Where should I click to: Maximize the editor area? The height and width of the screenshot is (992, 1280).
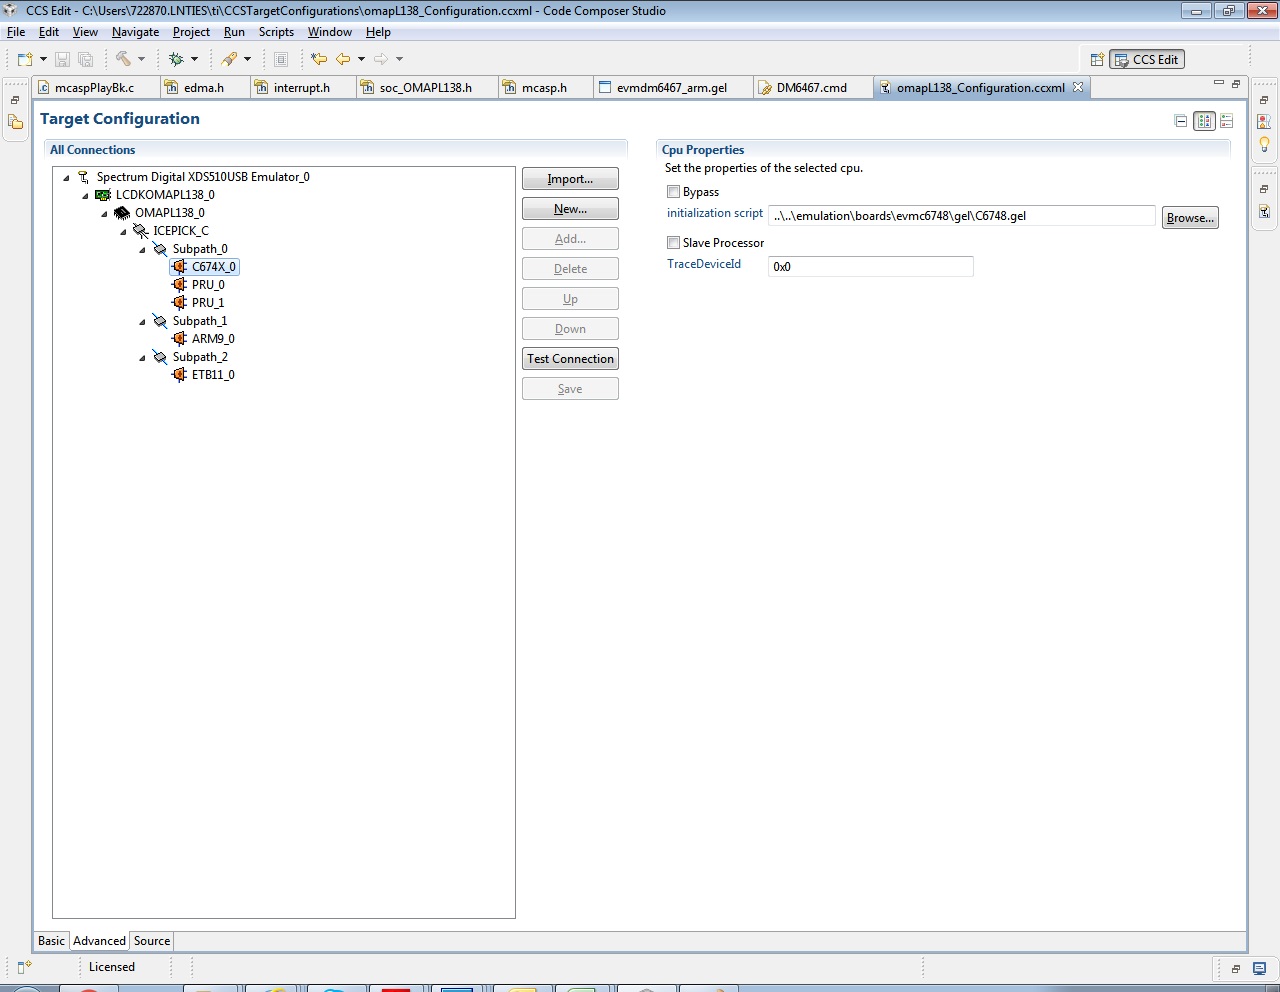pyautogui.click(x=1236, y=83)
